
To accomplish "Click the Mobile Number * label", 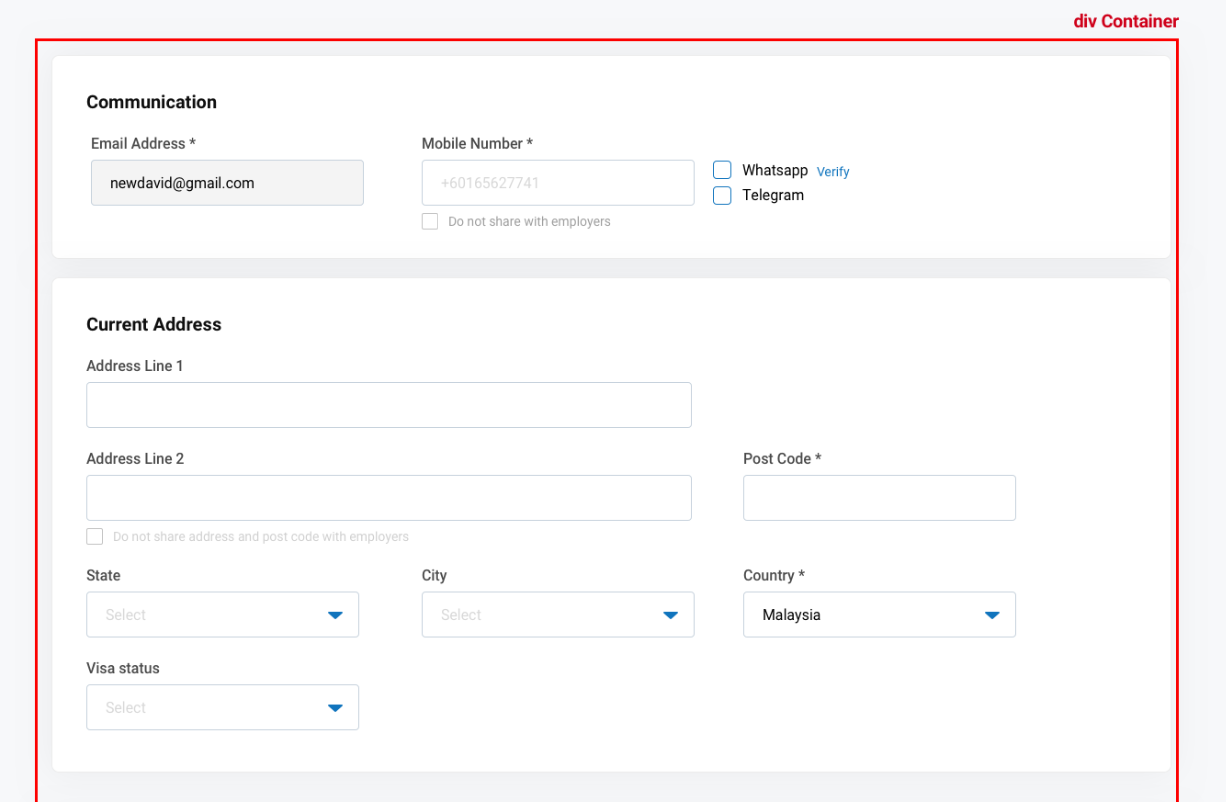I will pos(477,144).
